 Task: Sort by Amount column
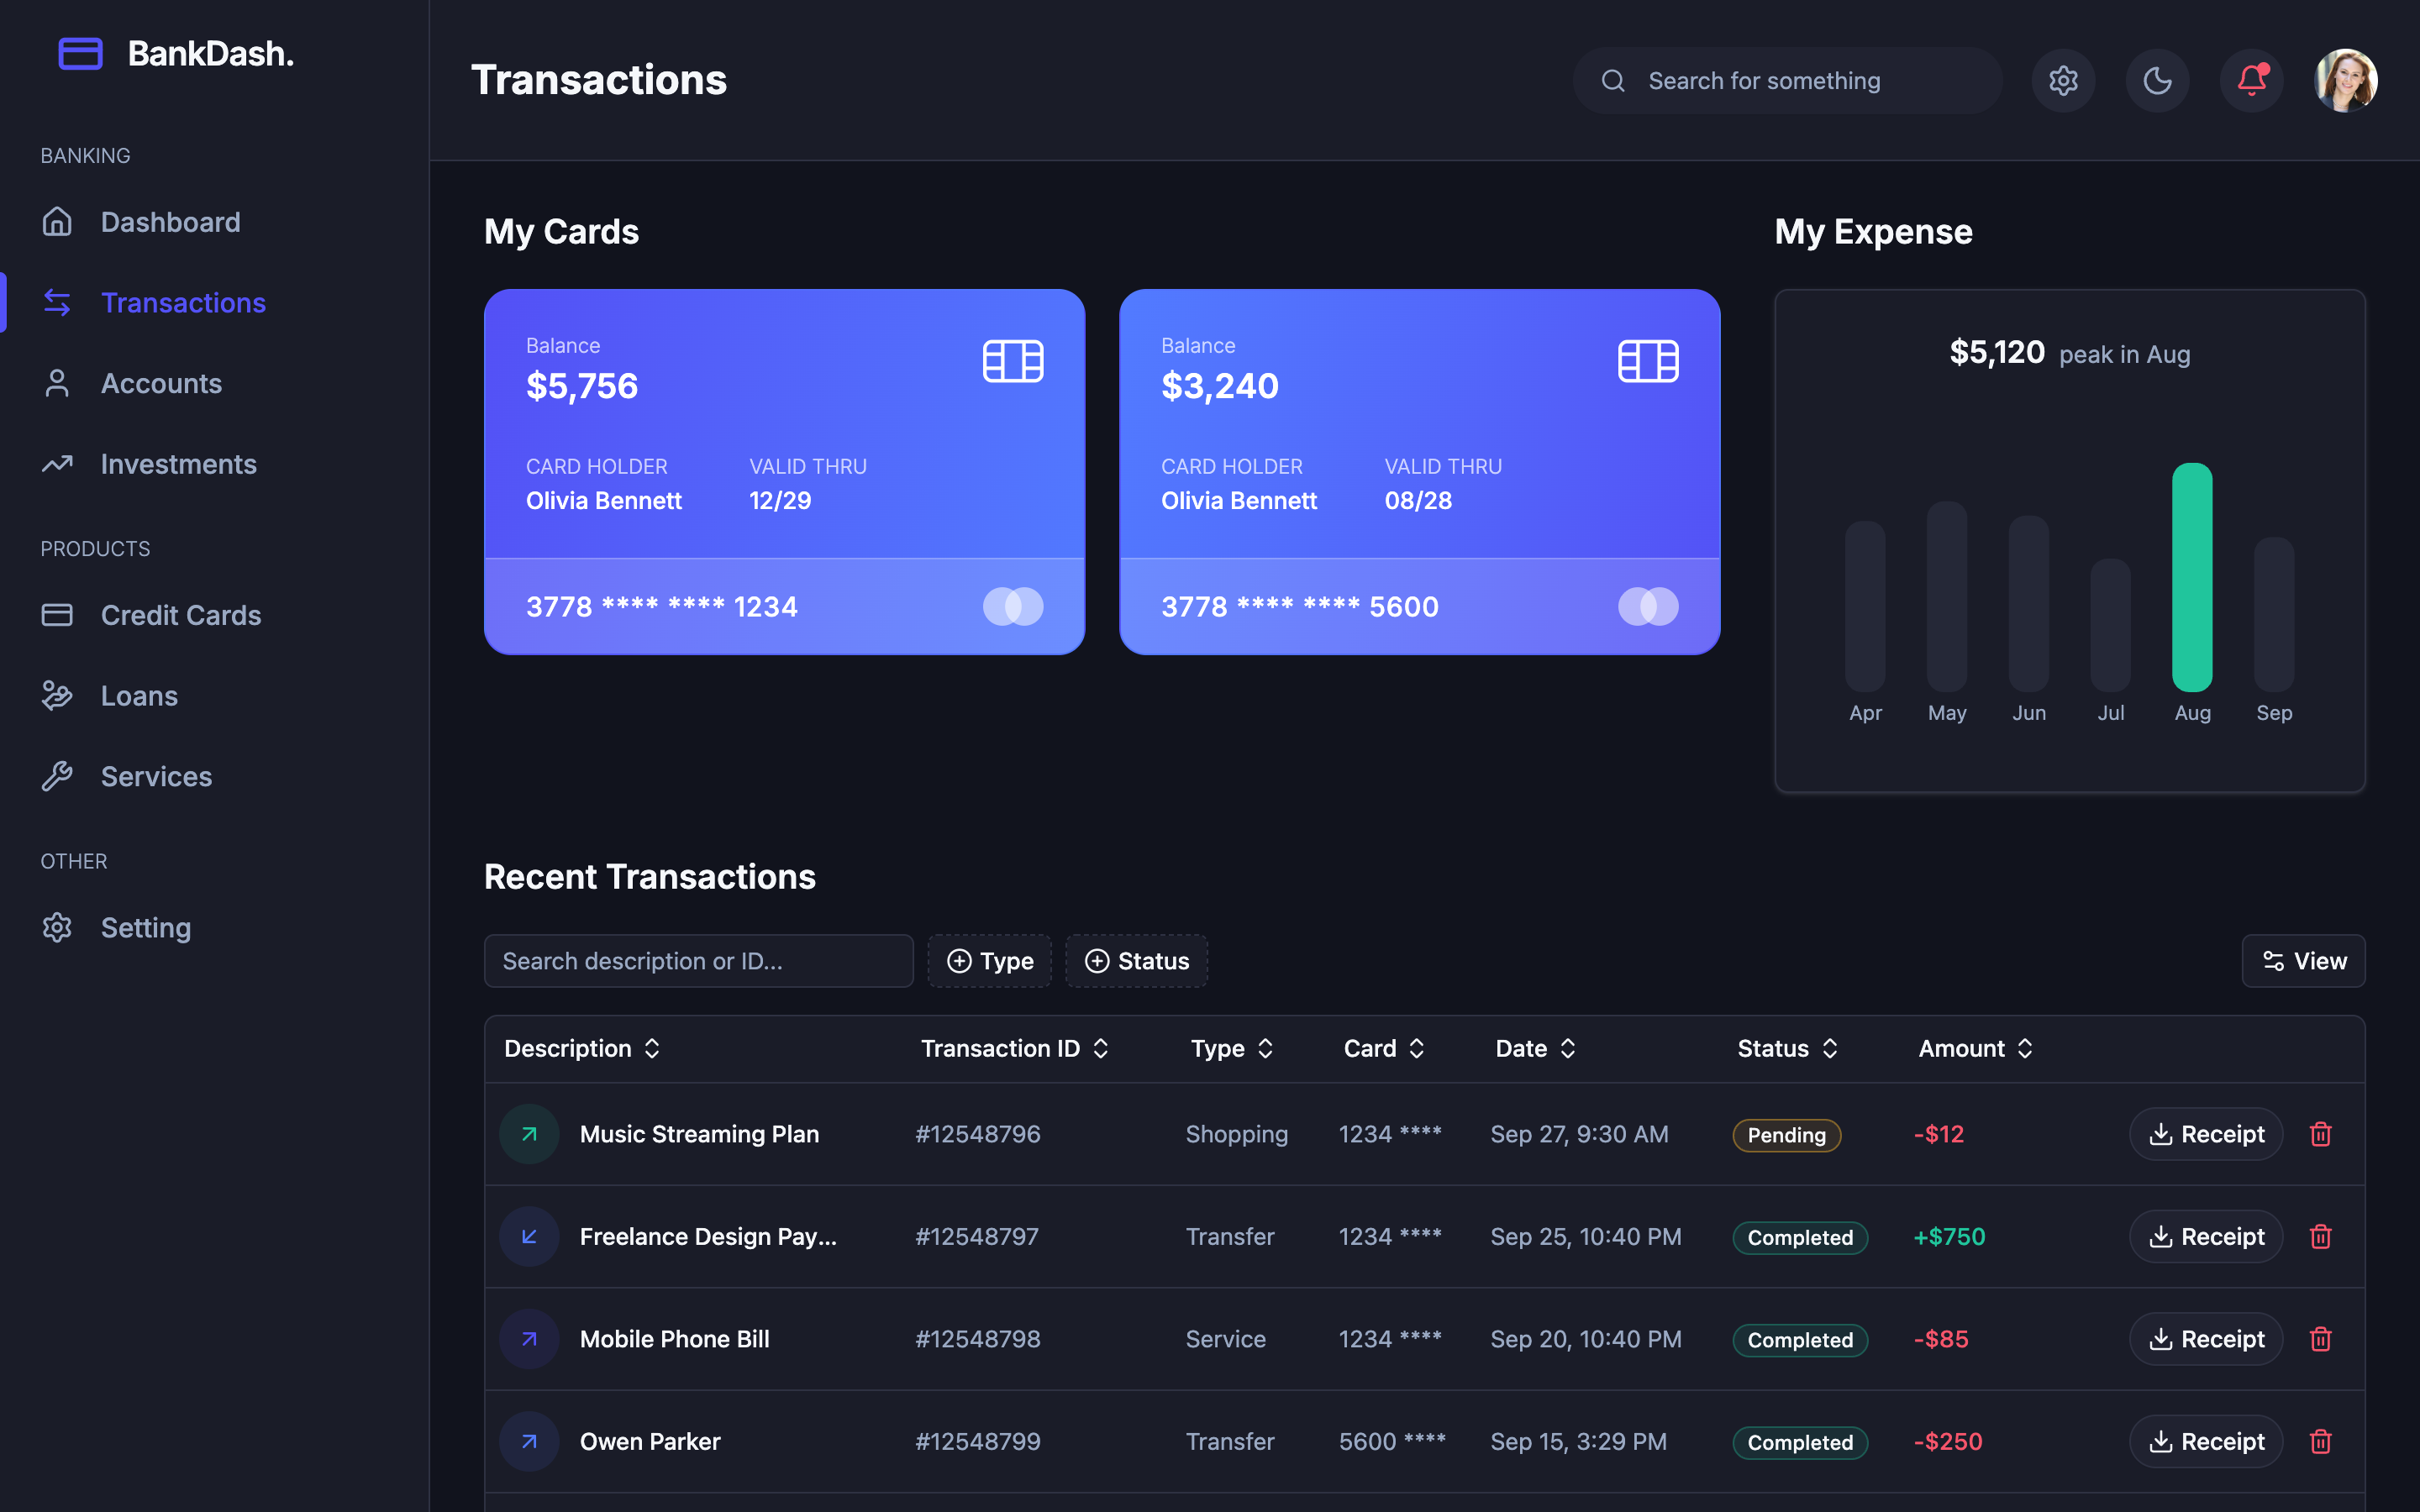(x=1975, y=1048)
